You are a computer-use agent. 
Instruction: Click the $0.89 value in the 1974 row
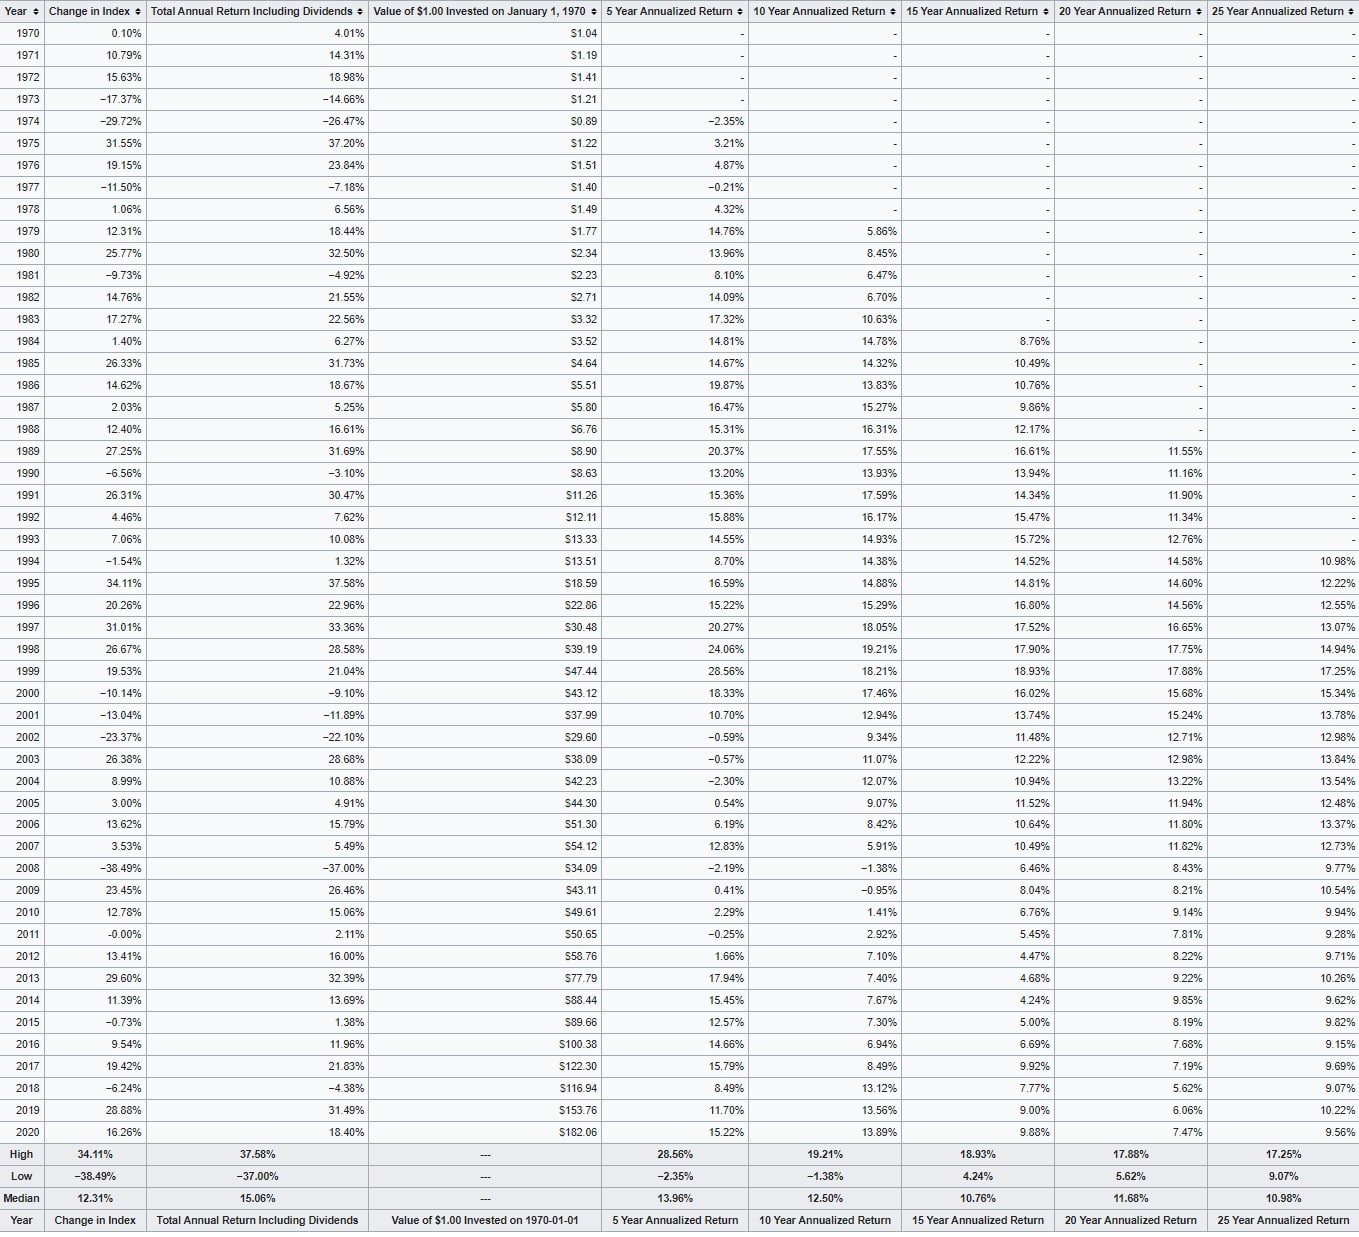pyautogui.click(x=584, y=121)
